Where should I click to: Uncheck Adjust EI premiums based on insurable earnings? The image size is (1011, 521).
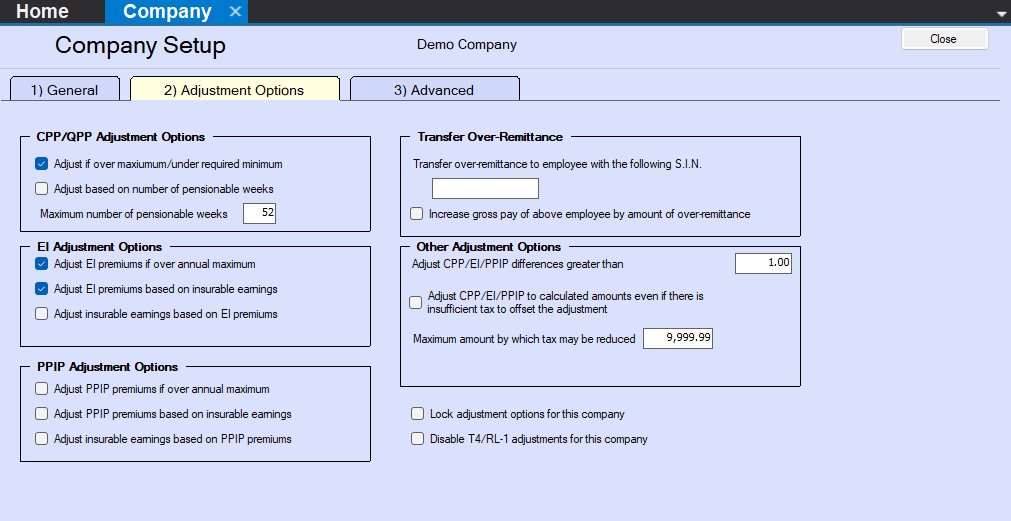pyautogui.click(x=42, y=289)
